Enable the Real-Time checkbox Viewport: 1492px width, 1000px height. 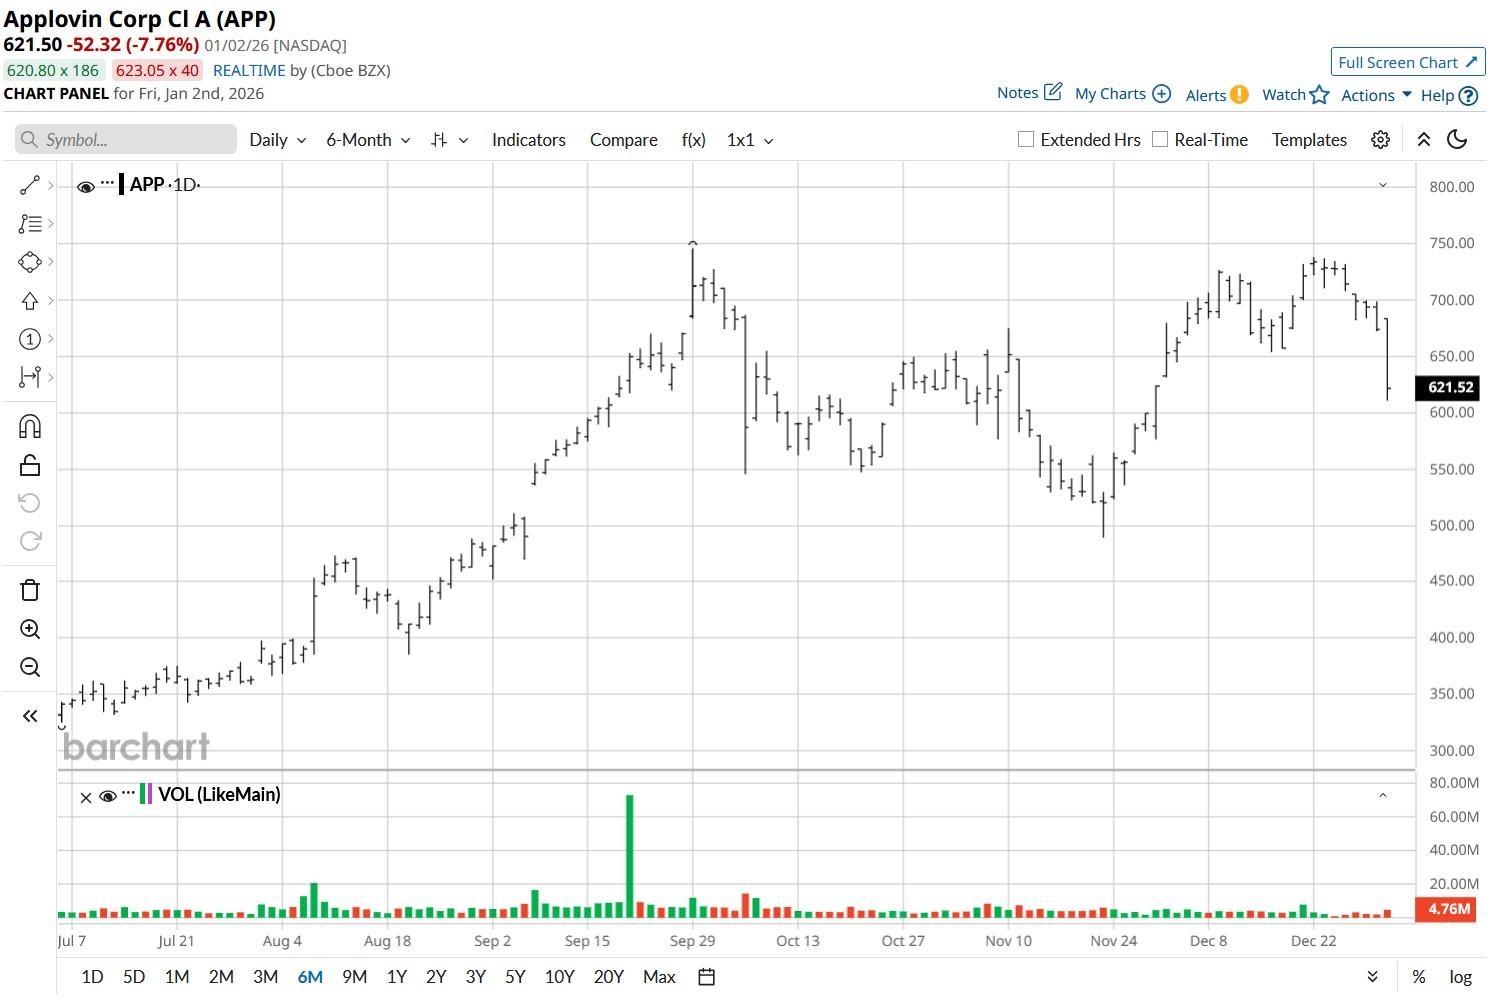pyautogui.click(x=1160, y=140)
